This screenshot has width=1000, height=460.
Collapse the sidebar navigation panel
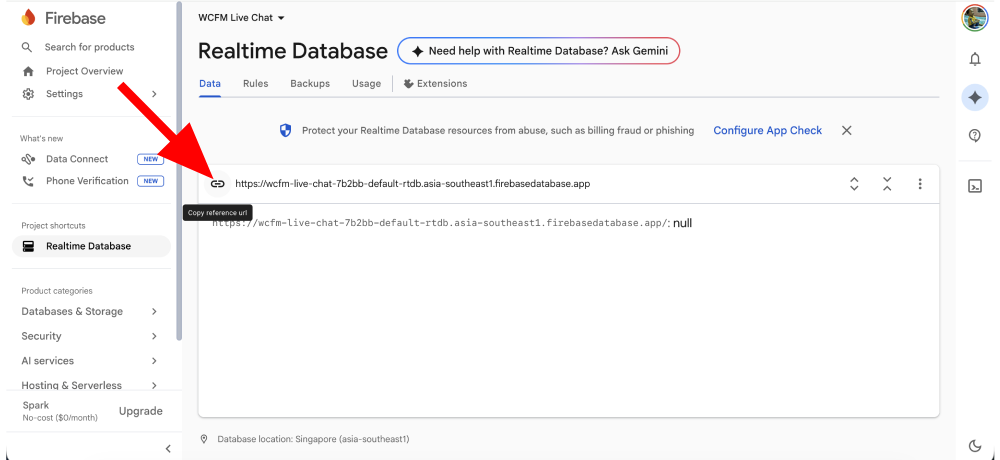(x=168, y=449)
